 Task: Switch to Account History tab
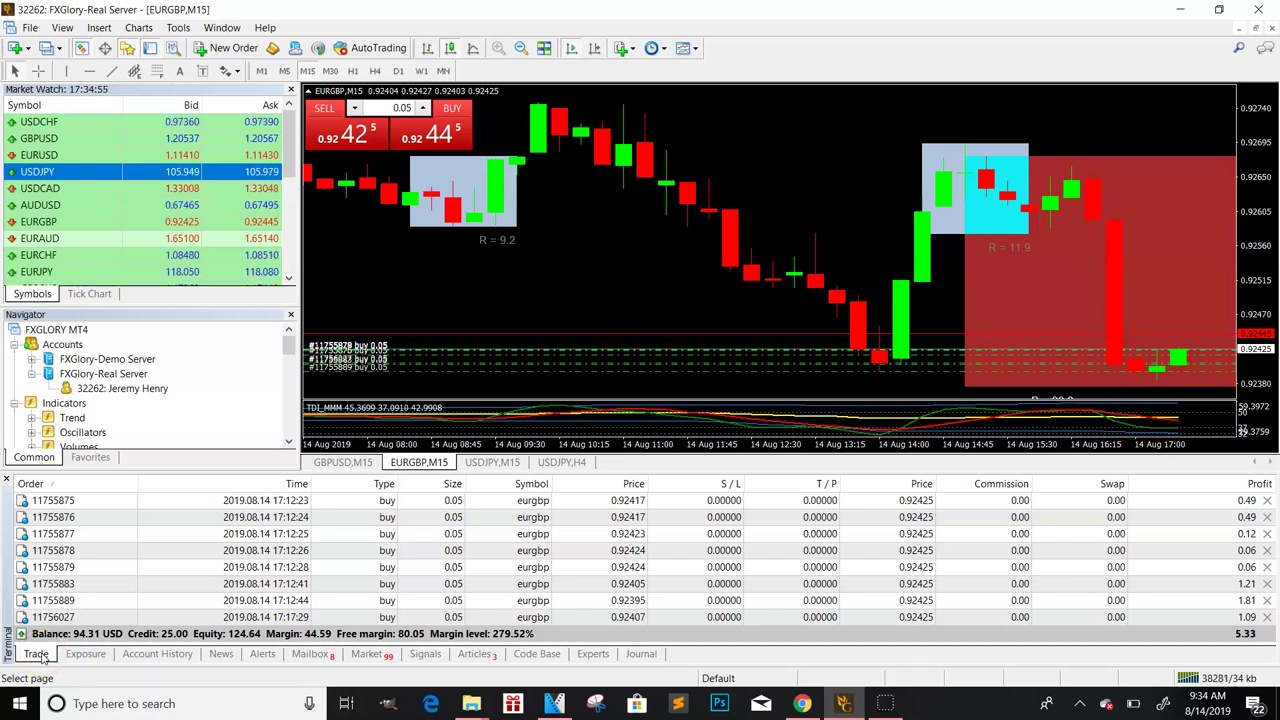(157, 654)
